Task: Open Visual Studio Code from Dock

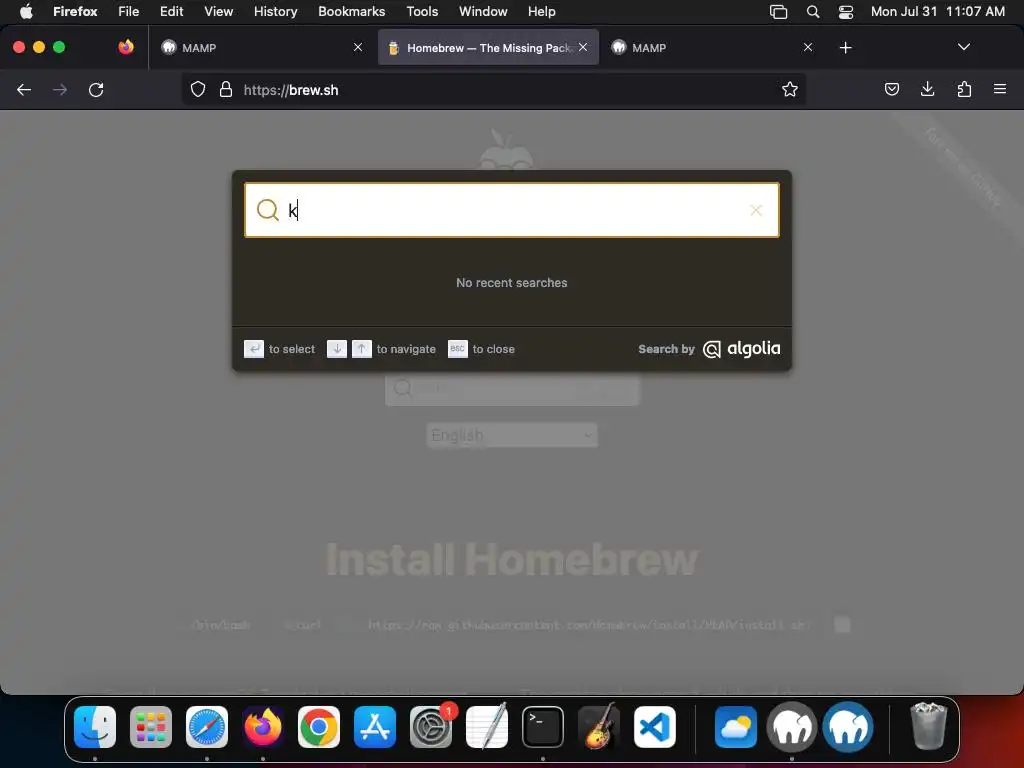Action: pyautogui.click(x=655, y=727)
